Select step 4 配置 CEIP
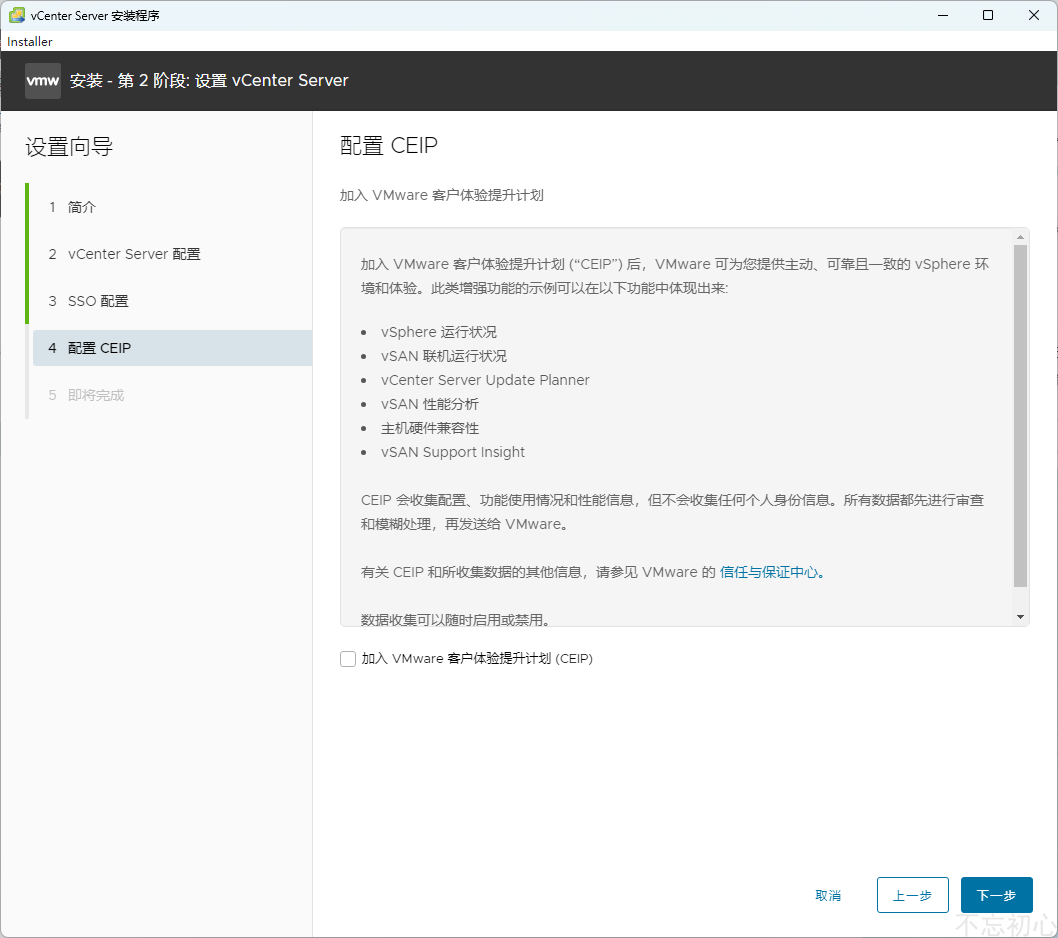Viewport: 1058px width, 938px height. (172, 348)
